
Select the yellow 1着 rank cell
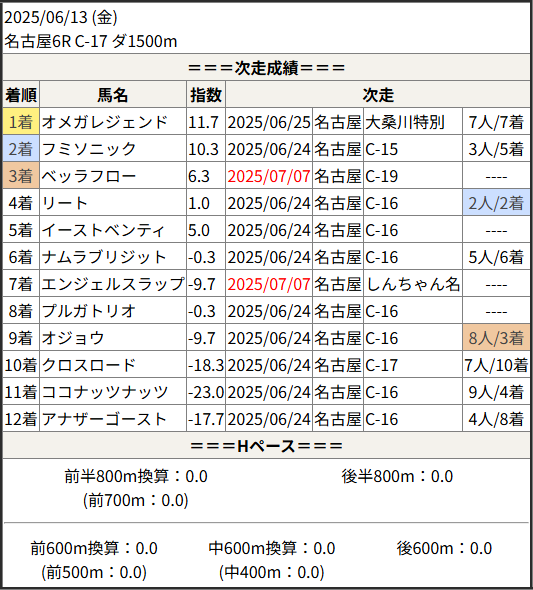(x=21, y=122)
